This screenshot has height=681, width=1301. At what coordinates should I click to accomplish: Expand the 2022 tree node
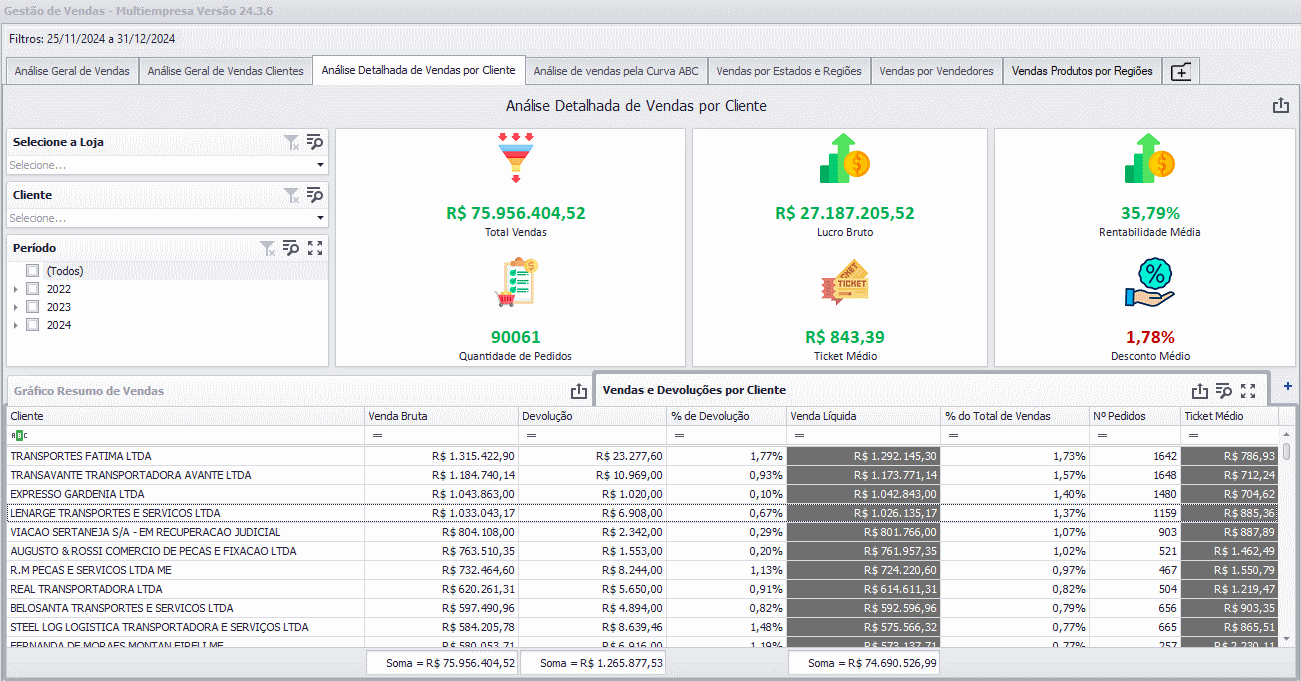pyautogui.click(x=15, y=289)
